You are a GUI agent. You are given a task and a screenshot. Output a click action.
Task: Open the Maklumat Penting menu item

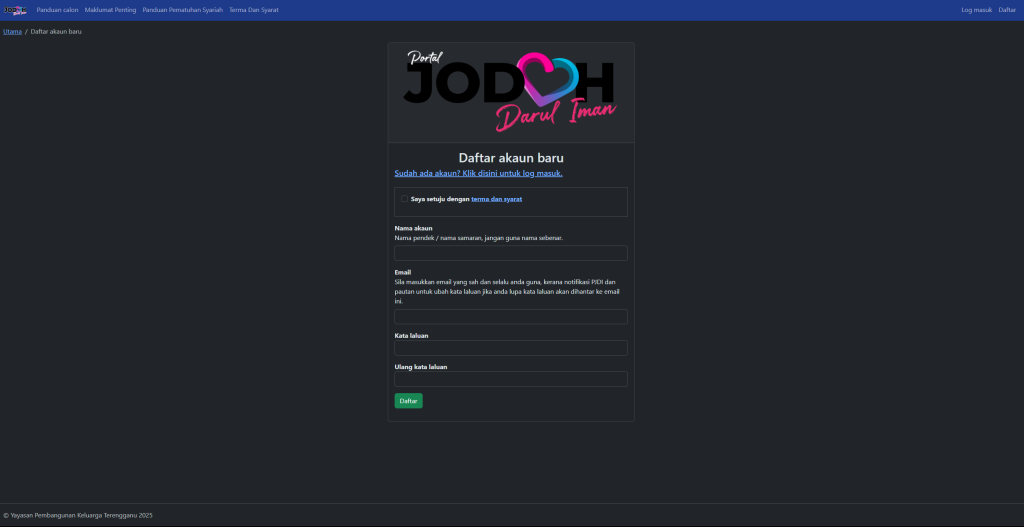point(110,10)
